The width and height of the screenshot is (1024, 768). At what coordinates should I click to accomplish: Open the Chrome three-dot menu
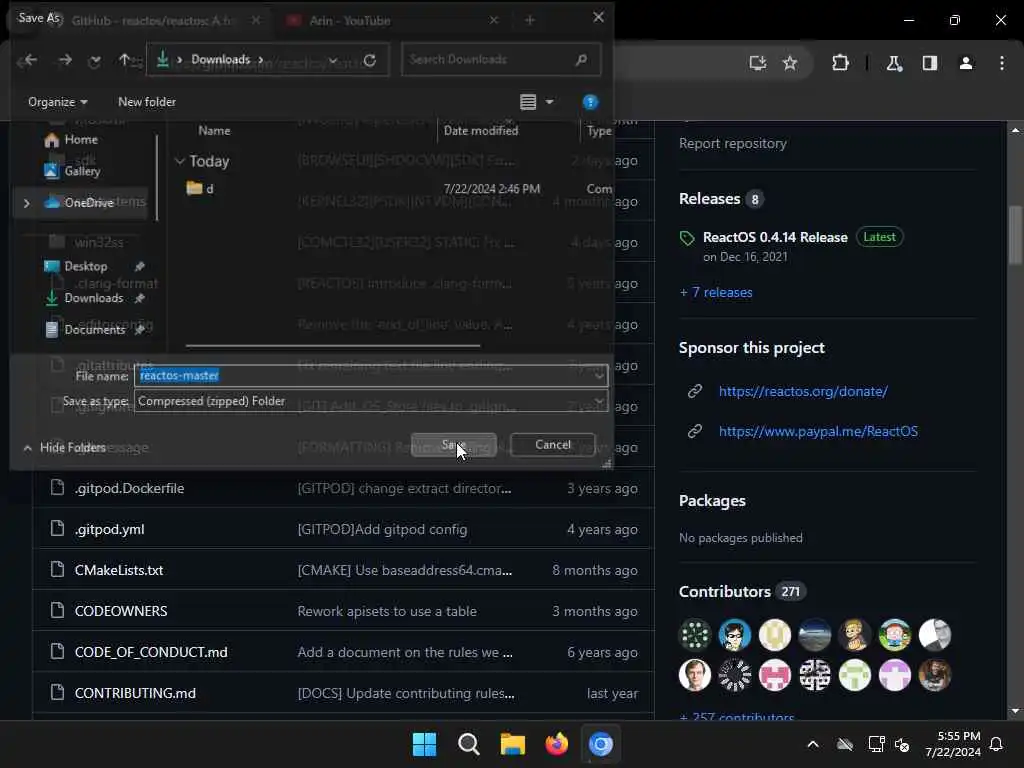[x=1002, y=63]
